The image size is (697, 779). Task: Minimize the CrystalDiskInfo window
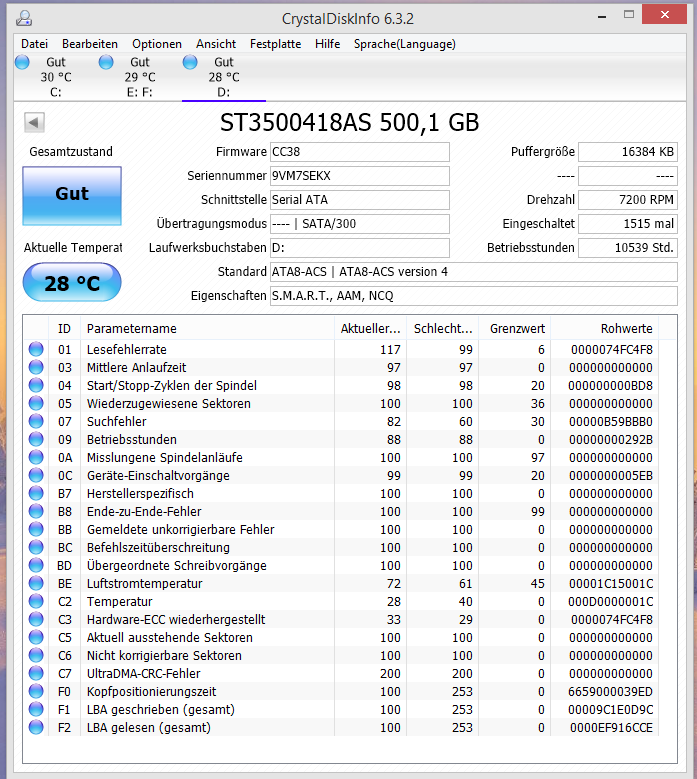pos(602,15)
